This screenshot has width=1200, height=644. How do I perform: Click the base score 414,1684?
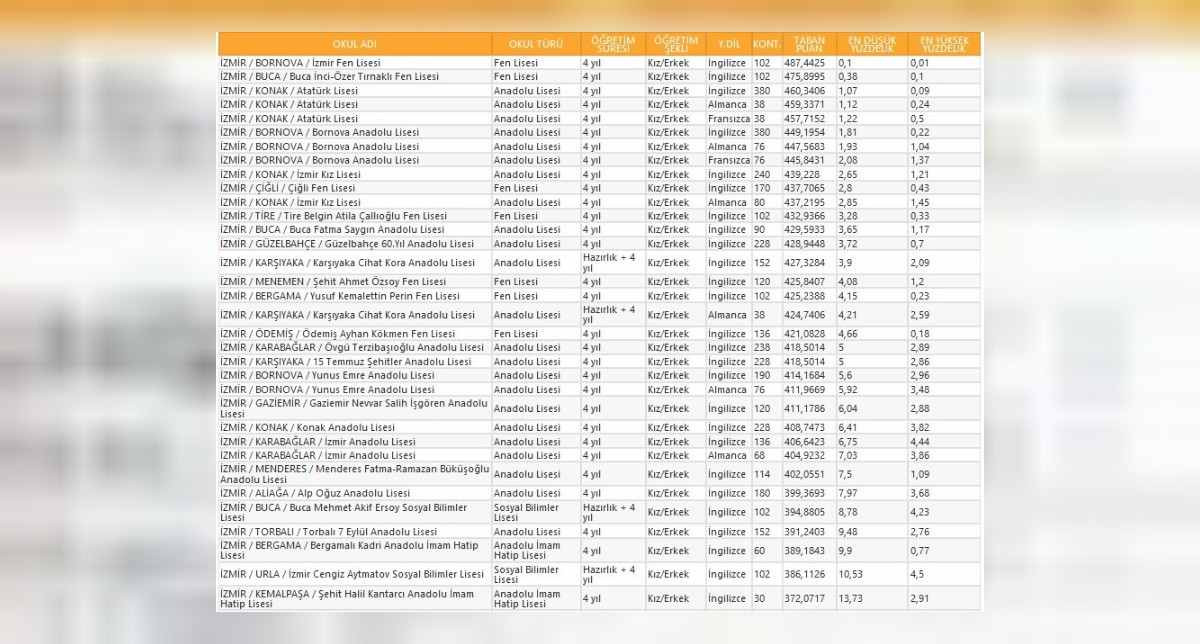804,376
